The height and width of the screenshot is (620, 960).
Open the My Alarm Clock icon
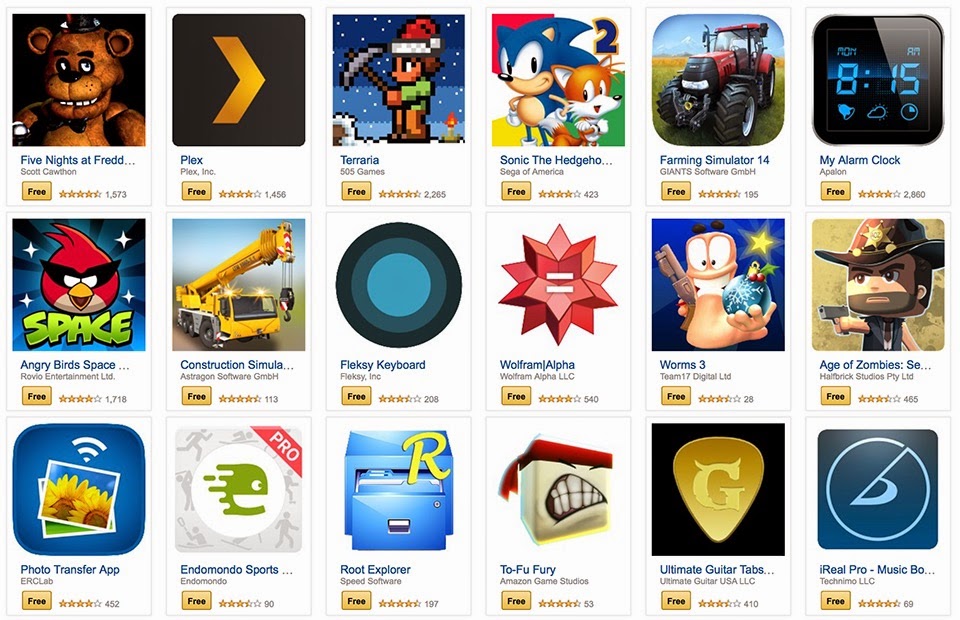[x=878, y=80]
